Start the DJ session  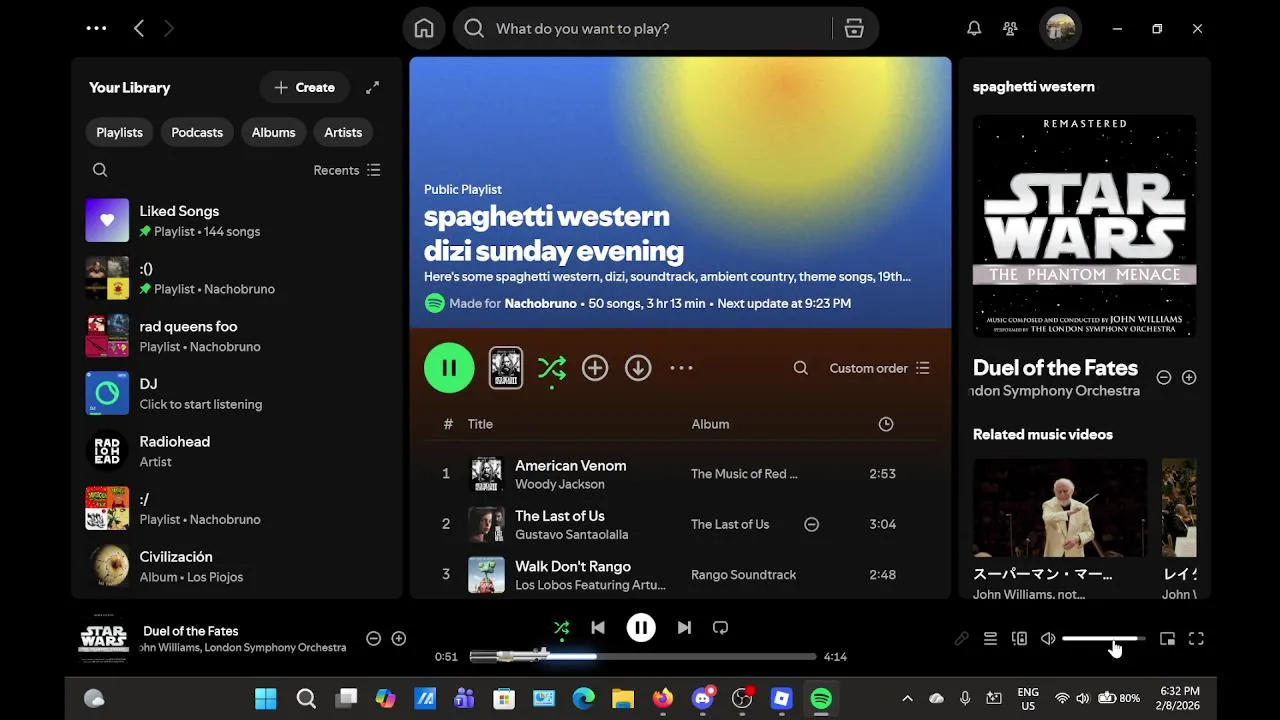click(x=236, y=393)
